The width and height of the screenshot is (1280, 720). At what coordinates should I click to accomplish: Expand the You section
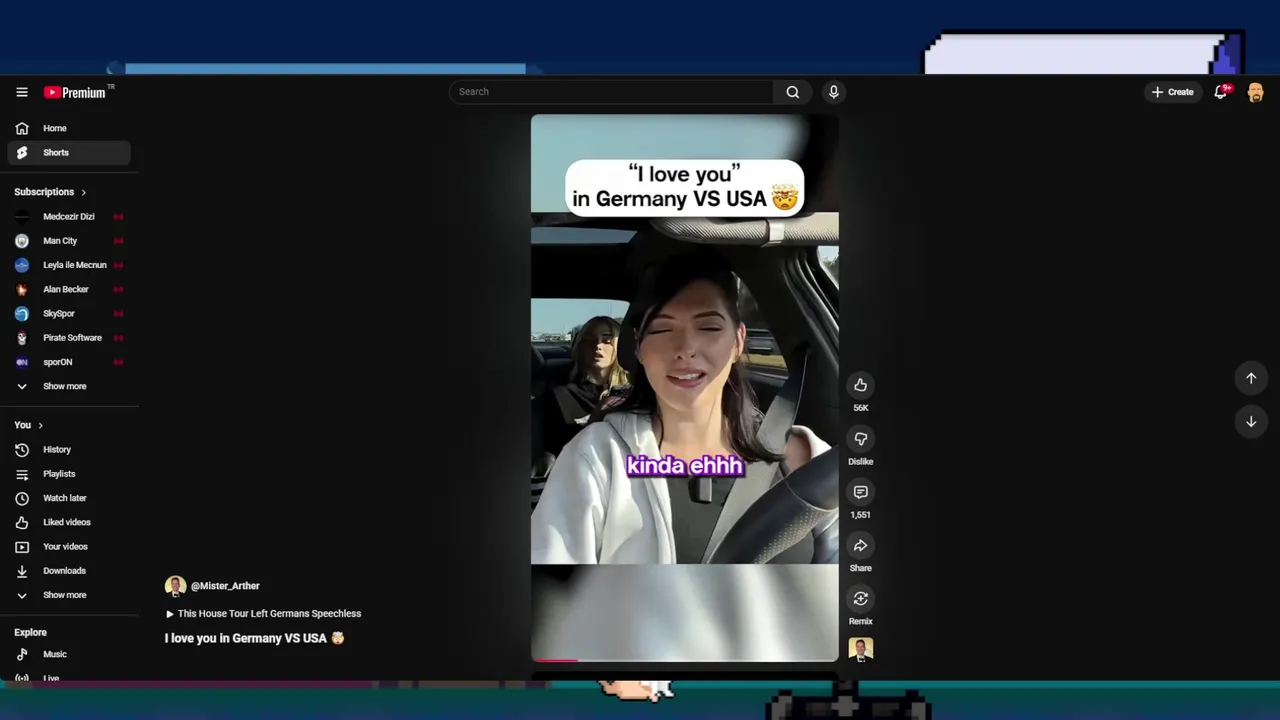pos(29,425)
